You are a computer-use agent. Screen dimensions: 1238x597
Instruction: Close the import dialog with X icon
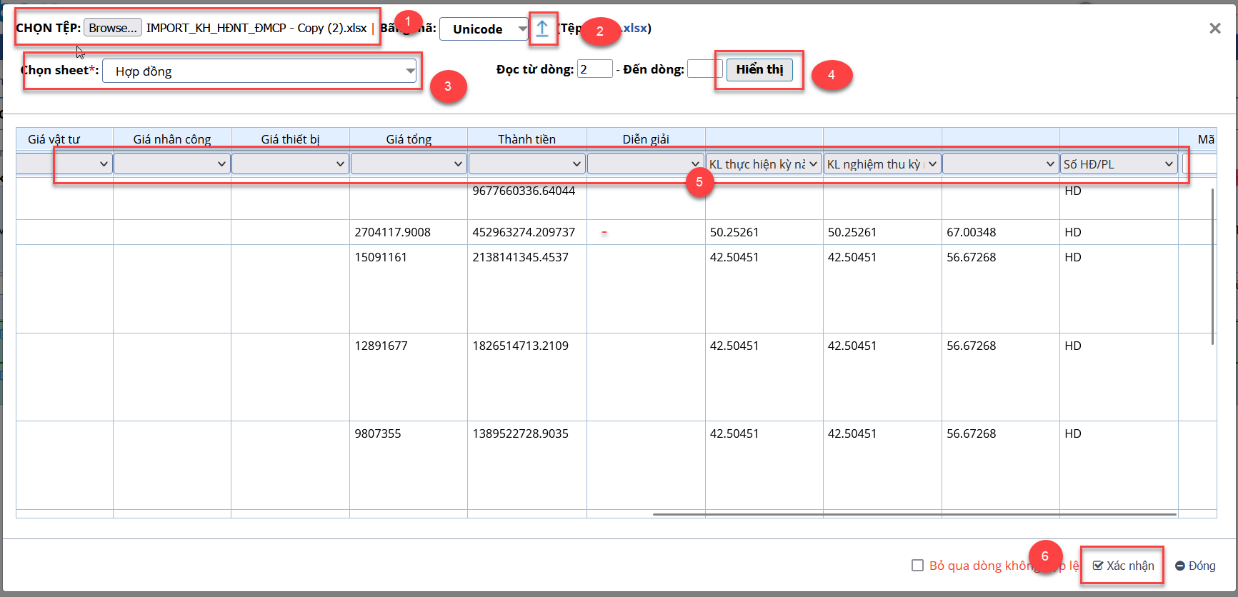1215,29
